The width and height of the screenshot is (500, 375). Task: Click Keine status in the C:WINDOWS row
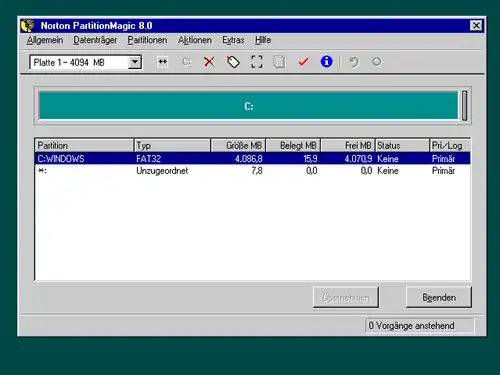point(388,159)
